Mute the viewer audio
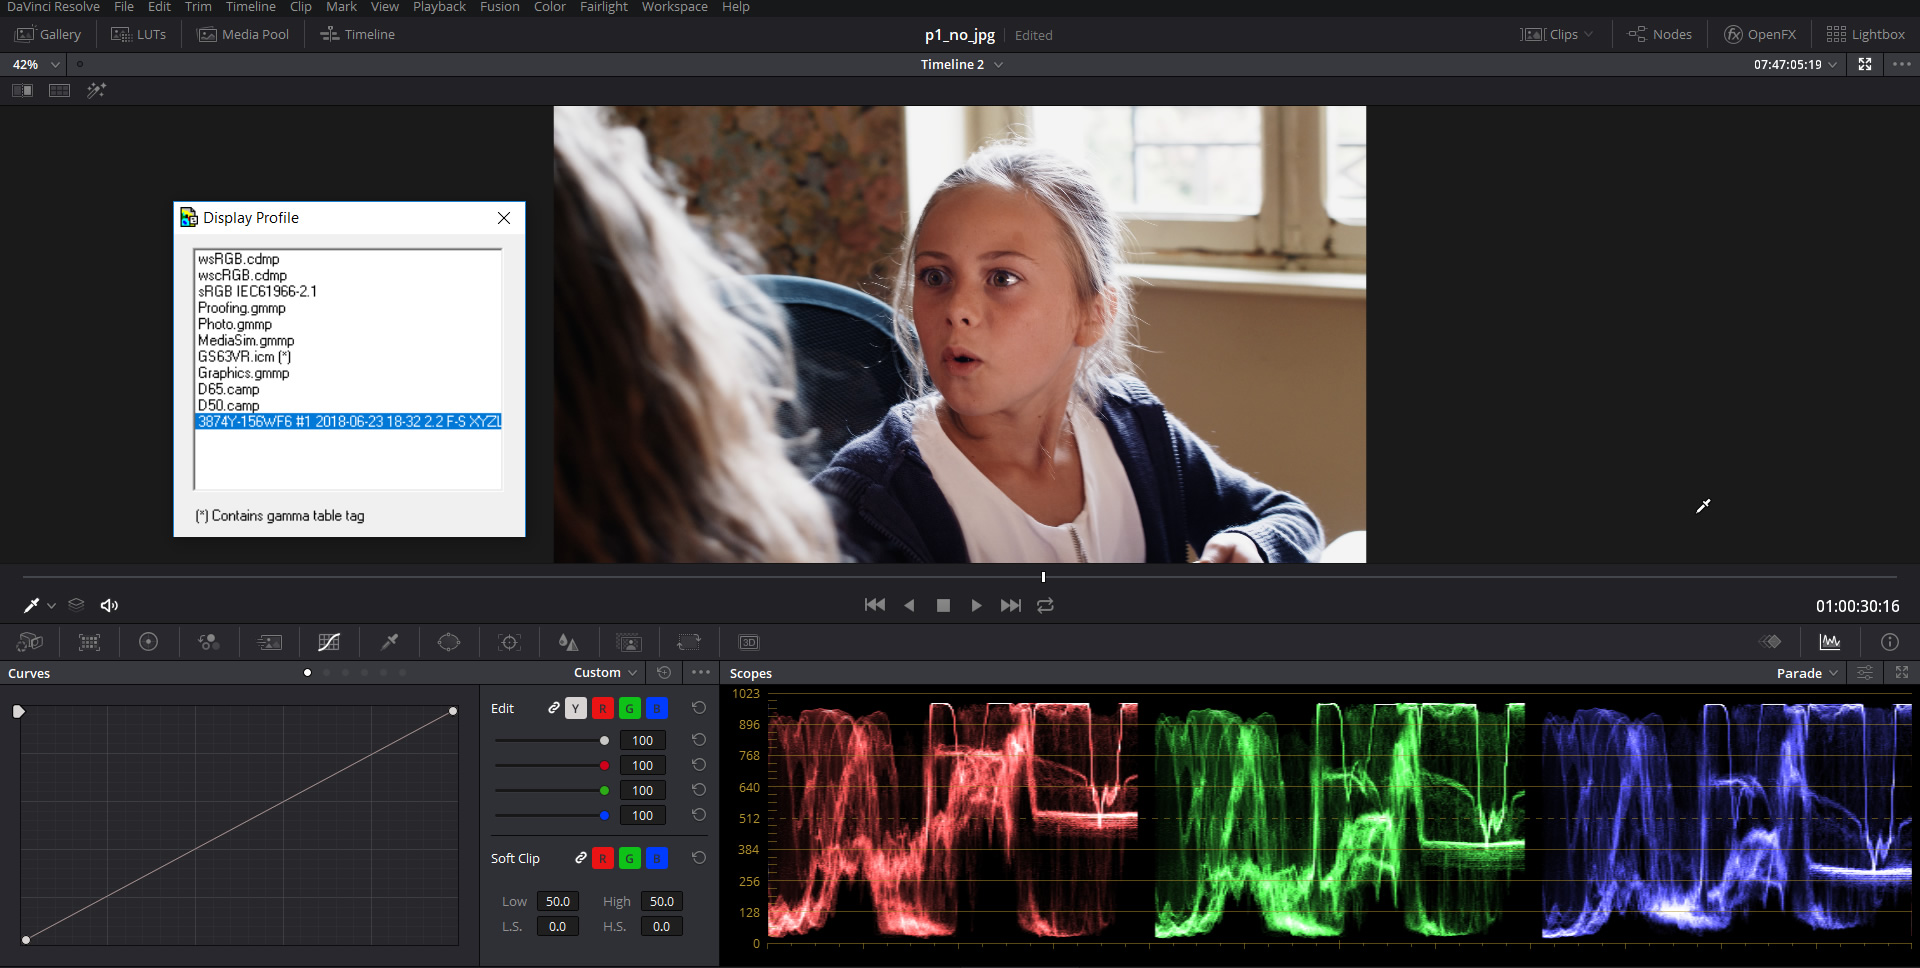This screenshot has width=1920, height=968. (109, 605)
